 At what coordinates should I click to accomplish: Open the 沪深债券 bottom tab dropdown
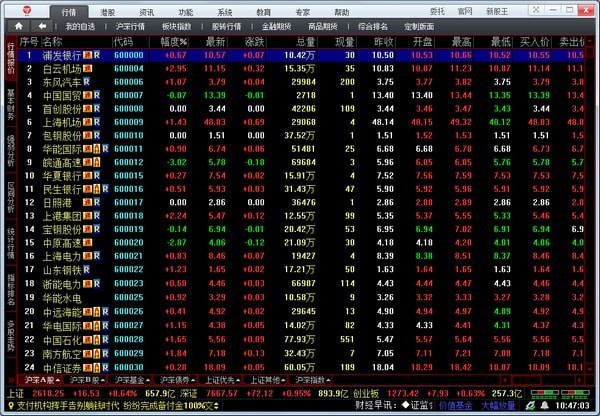click(x=193, y=380)
